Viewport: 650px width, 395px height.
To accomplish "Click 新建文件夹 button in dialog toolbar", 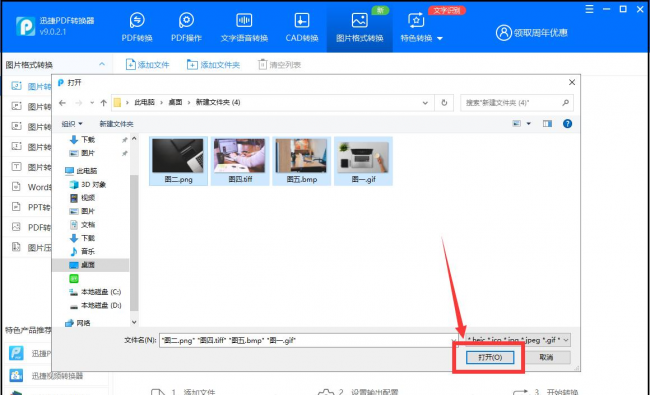I will pyautogui.click(x=116, y=124).
